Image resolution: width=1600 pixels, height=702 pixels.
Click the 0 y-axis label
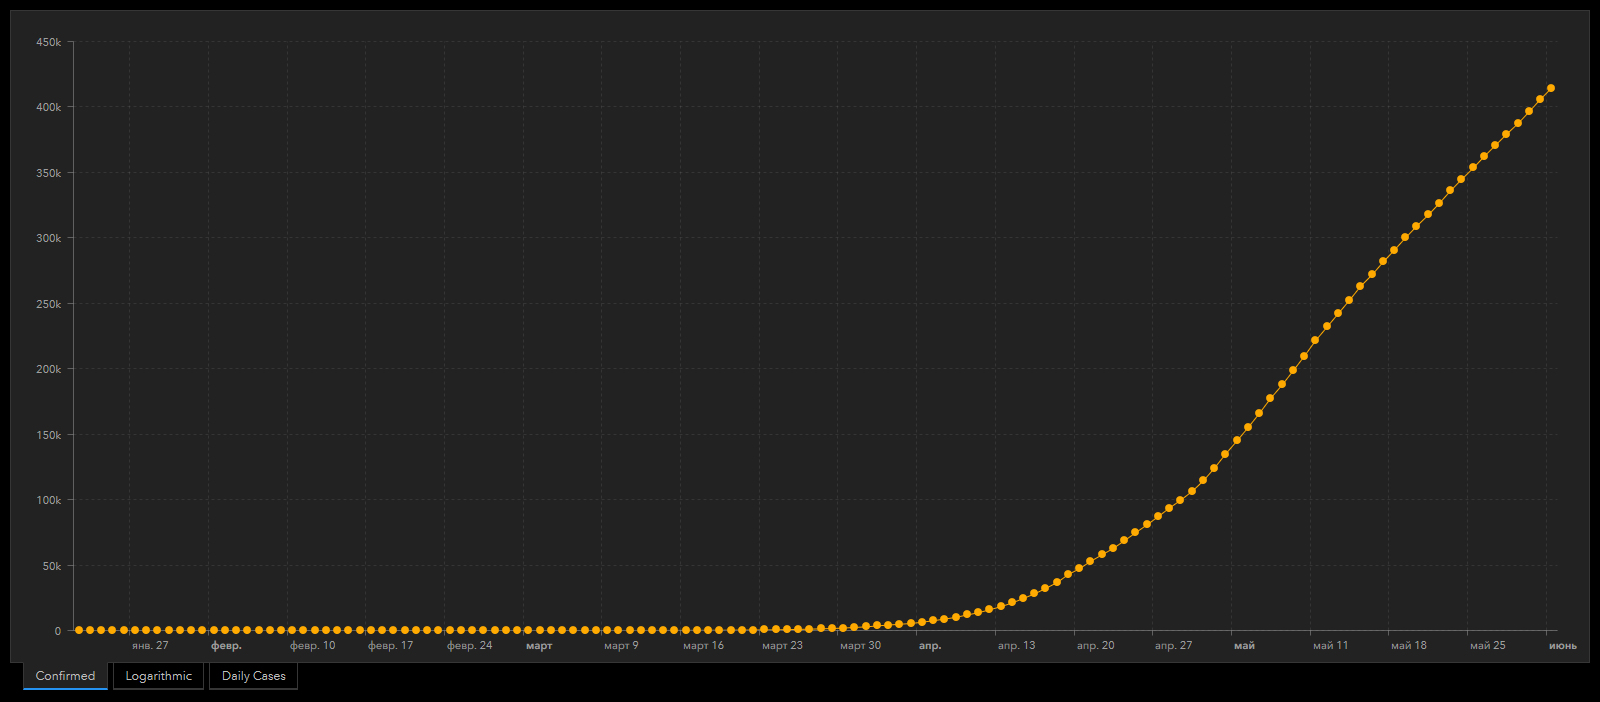click(x=58, y=631)
